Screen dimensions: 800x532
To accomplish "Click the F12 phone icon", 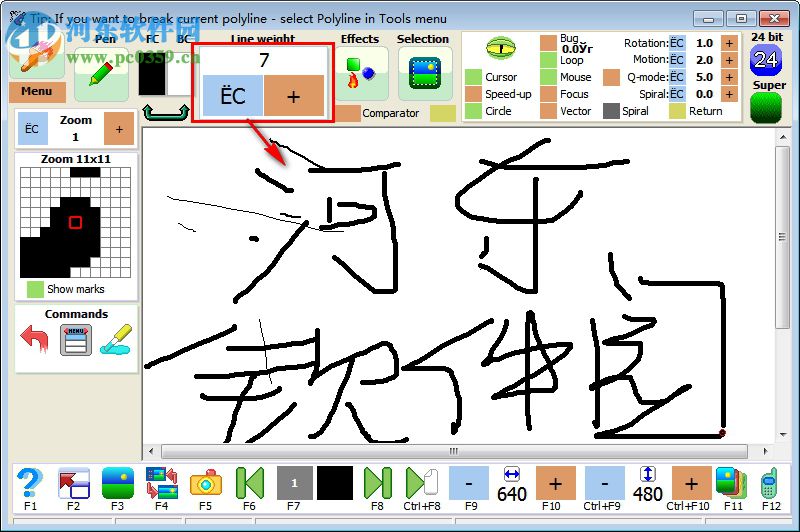I will click(x=770, y=483).
